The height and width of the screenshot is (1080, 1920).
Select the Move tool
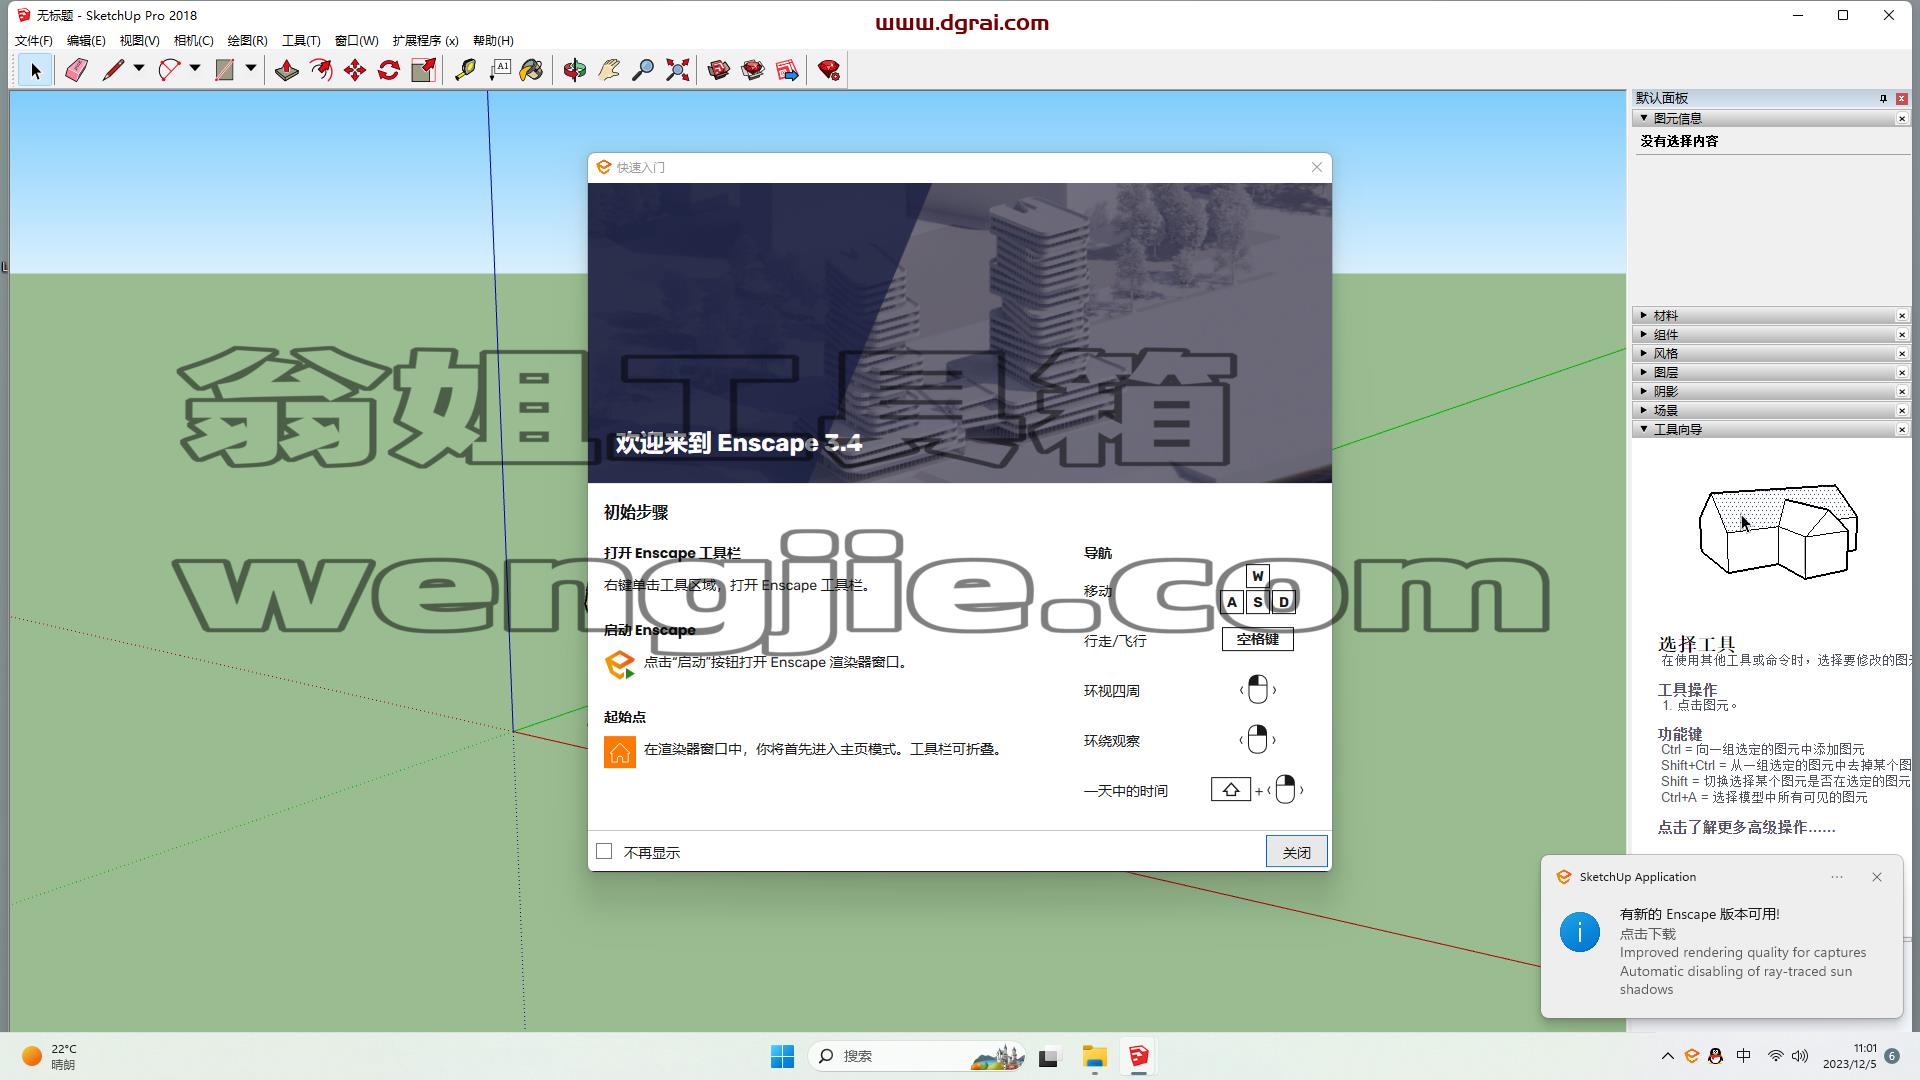point(355,70)
